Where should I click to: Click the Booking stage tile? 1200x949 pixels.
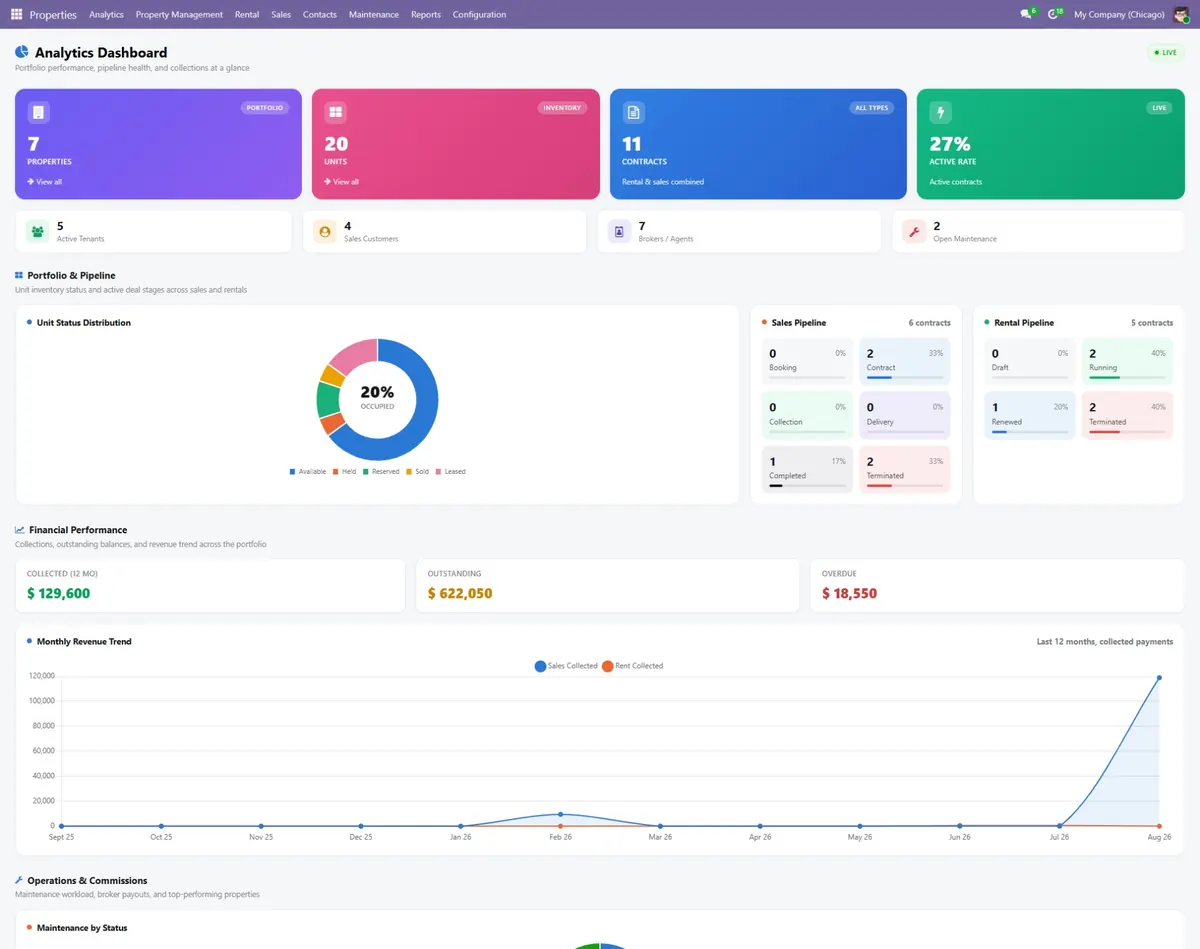pos(807,361)
